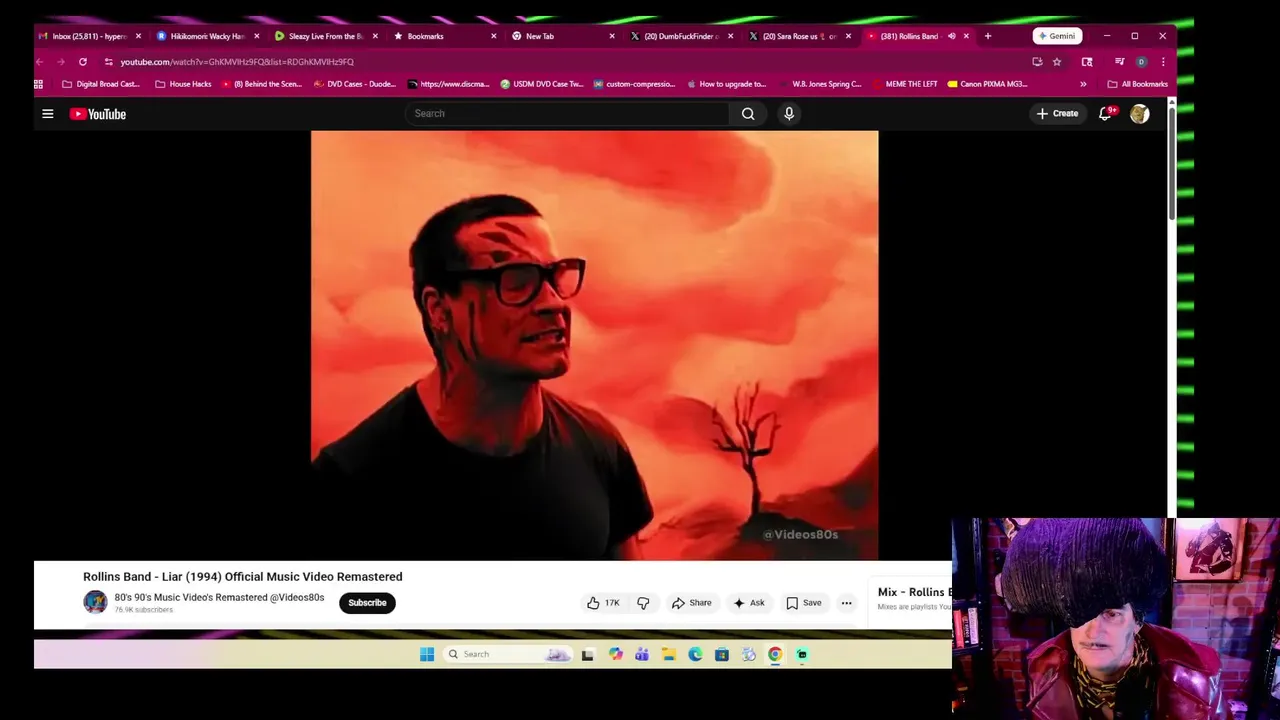Viewport: 1280px width, 720px height.
Task: Show more bookmarks with the chevron
Action: click(x=1083, y=84)
